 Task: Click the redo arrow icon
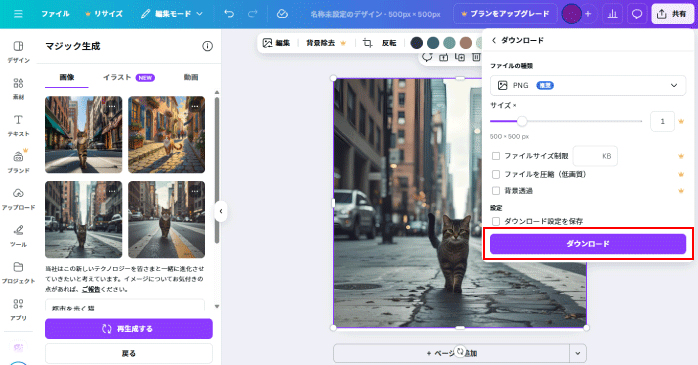tap(252, 14)
